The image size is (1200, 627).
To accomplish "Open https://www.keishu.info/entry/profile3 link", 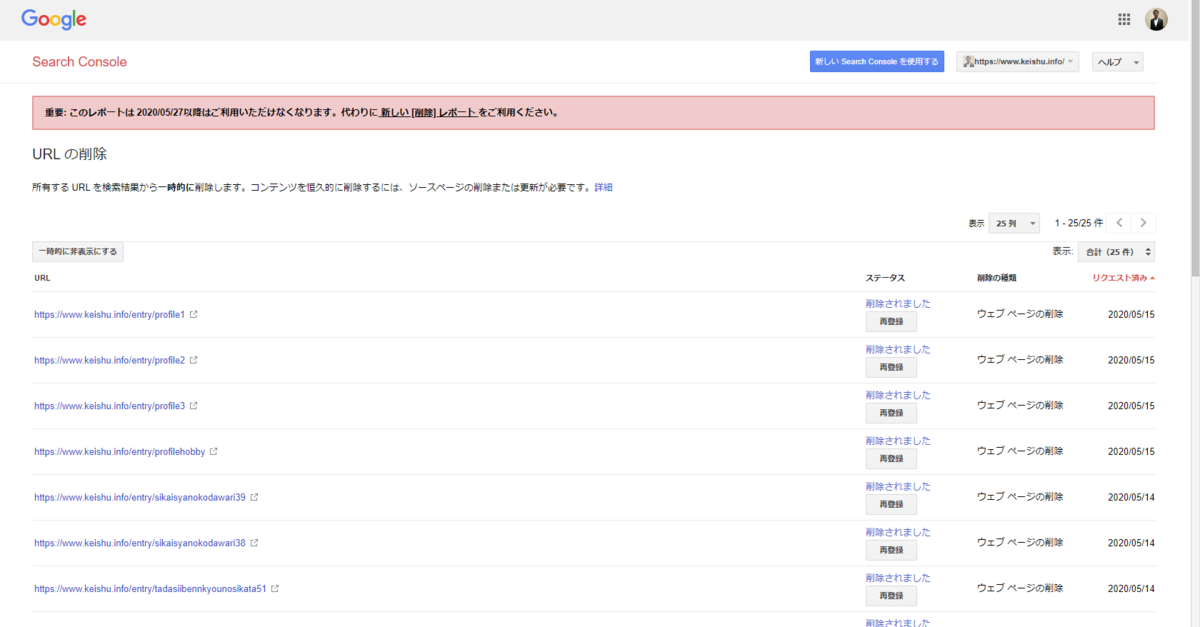I will tap(110, 406).
